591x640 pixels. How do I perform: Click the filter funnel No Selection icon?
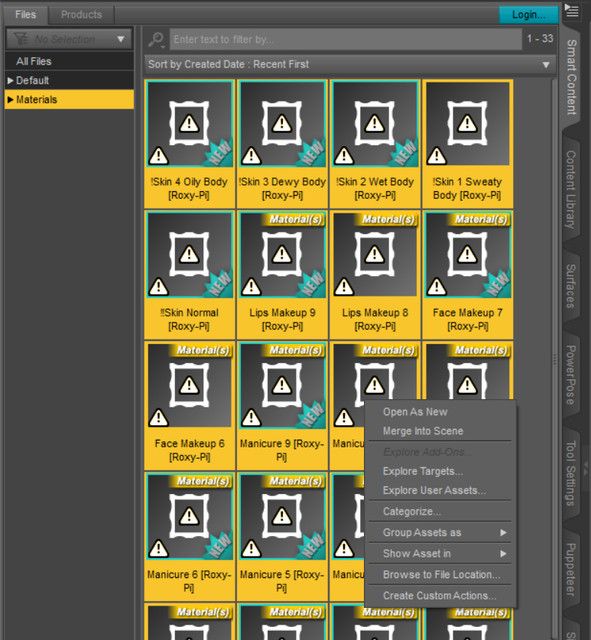[21, 39]
